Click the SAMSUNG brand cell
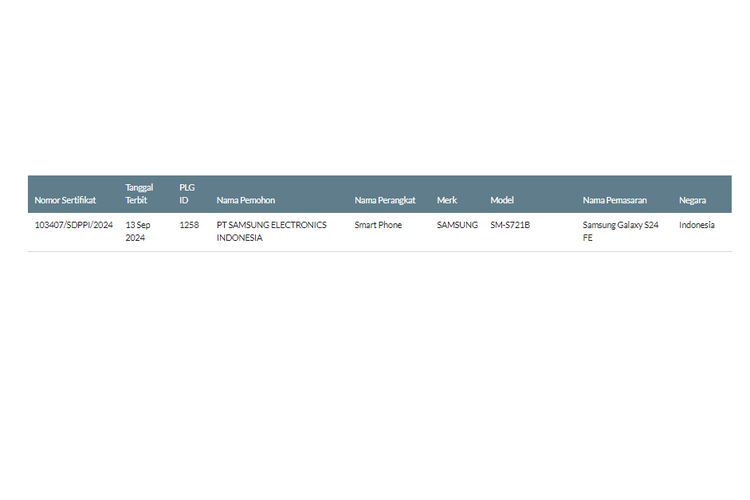750x500 pixels. point(457,225)
